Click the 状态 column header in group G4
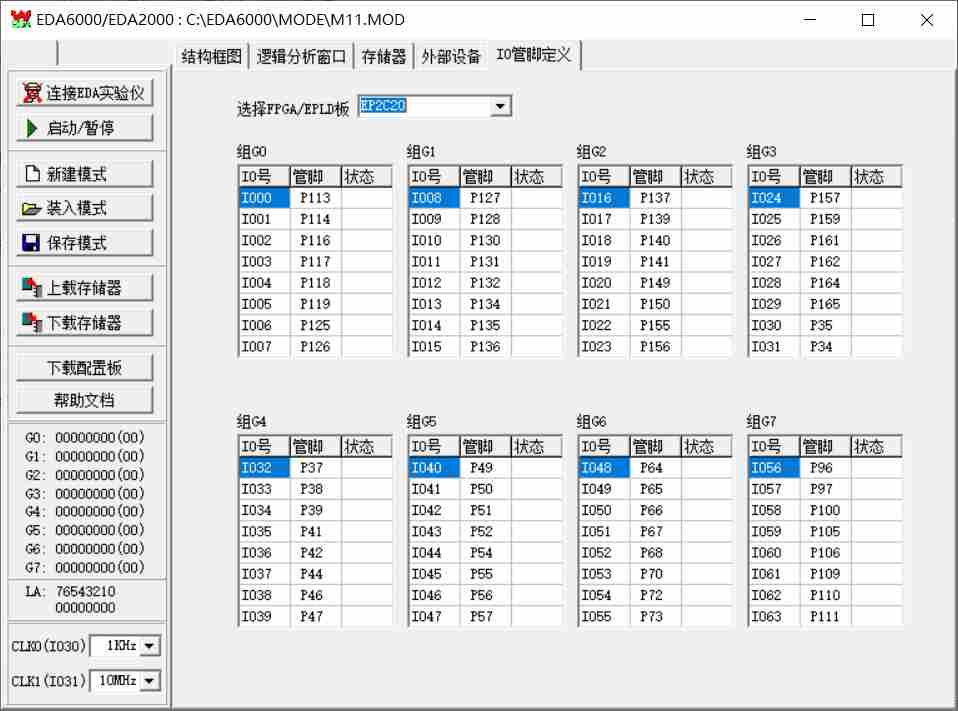The image size is (958, 711). 366,446
